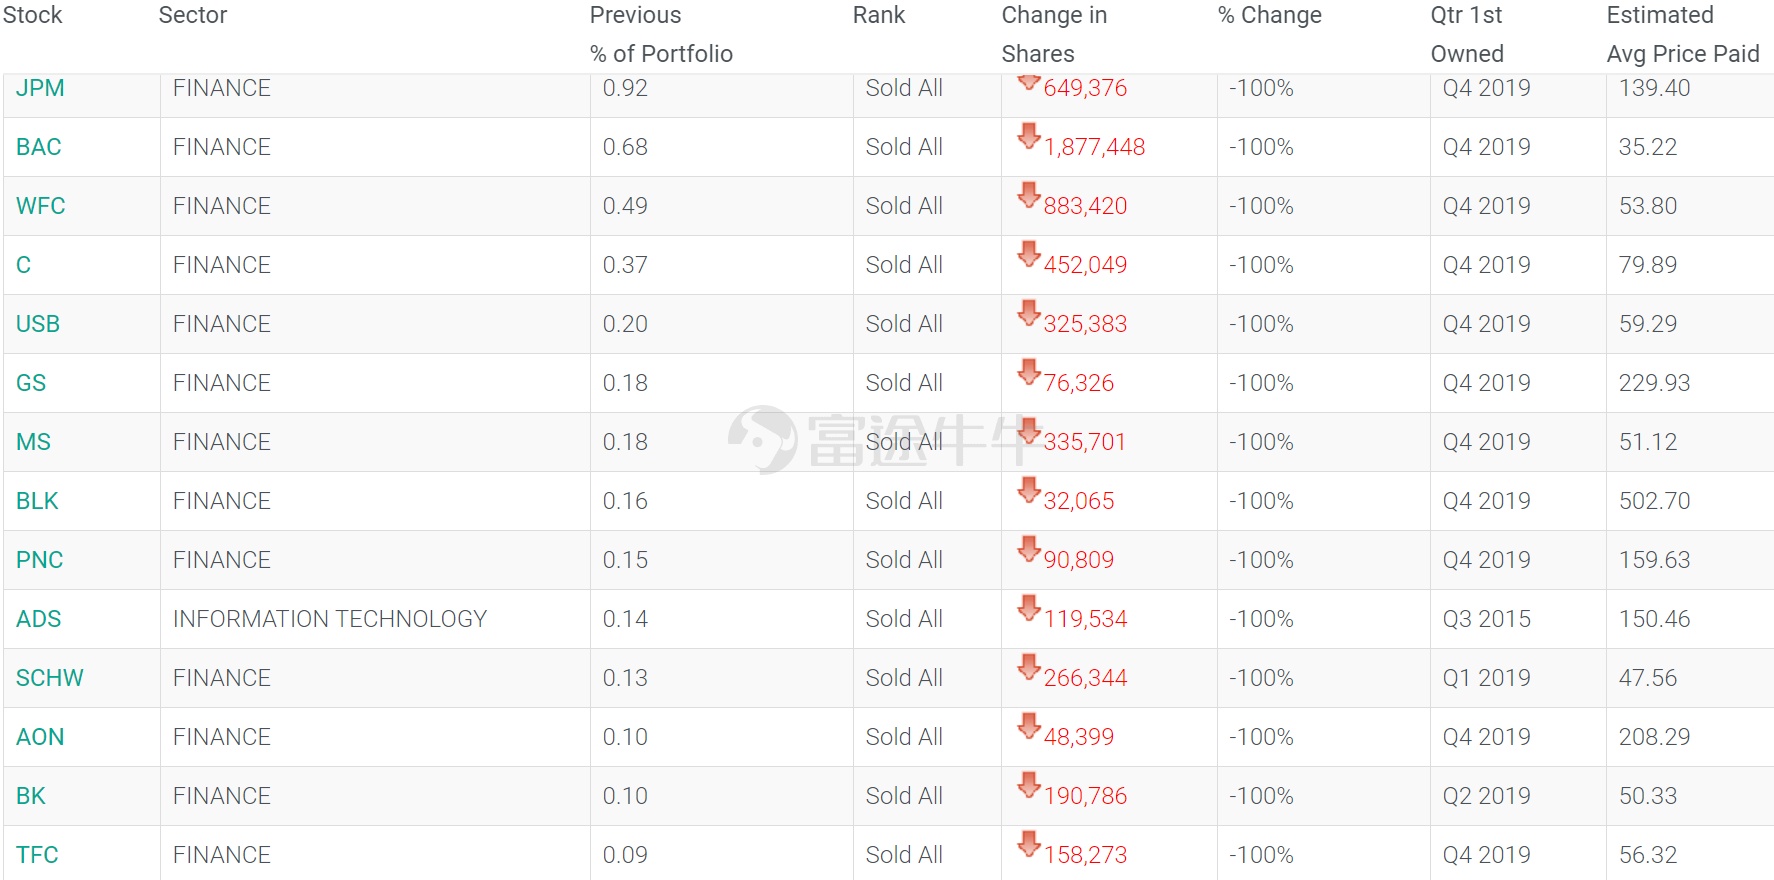
Task: Sort by Estimated Avg Price Paid header
Action: pos(1683,34)
